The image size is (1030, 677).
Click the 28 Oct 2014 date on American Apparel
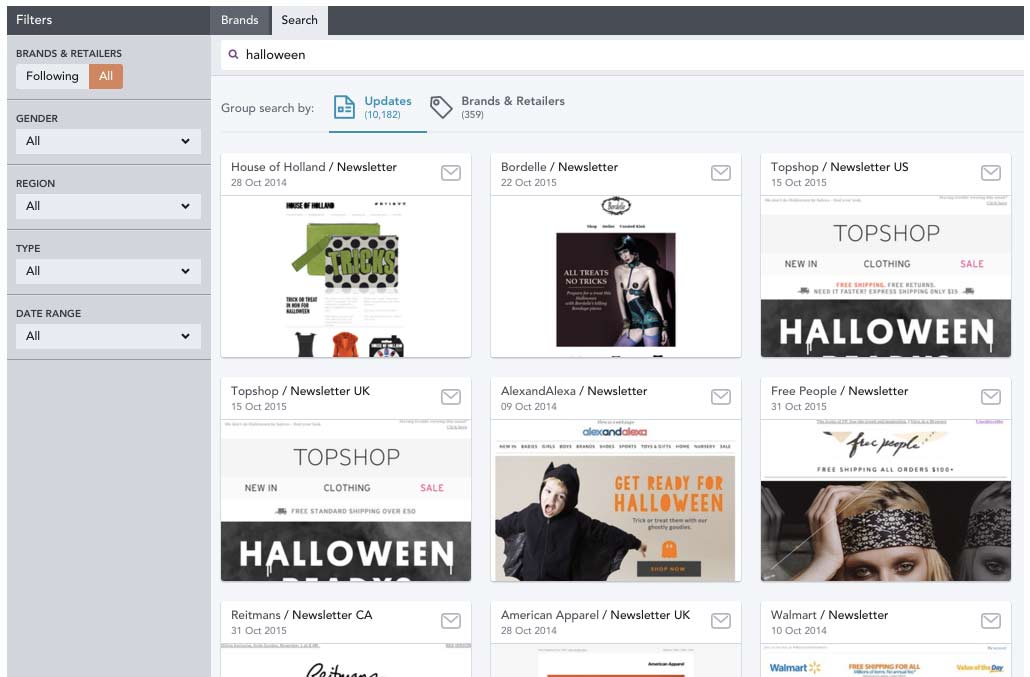[529, 630]
